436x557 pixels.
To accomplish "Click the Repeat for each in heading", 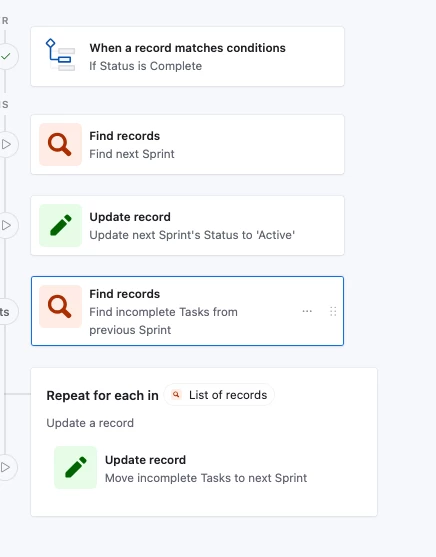I will pos(102,395).
